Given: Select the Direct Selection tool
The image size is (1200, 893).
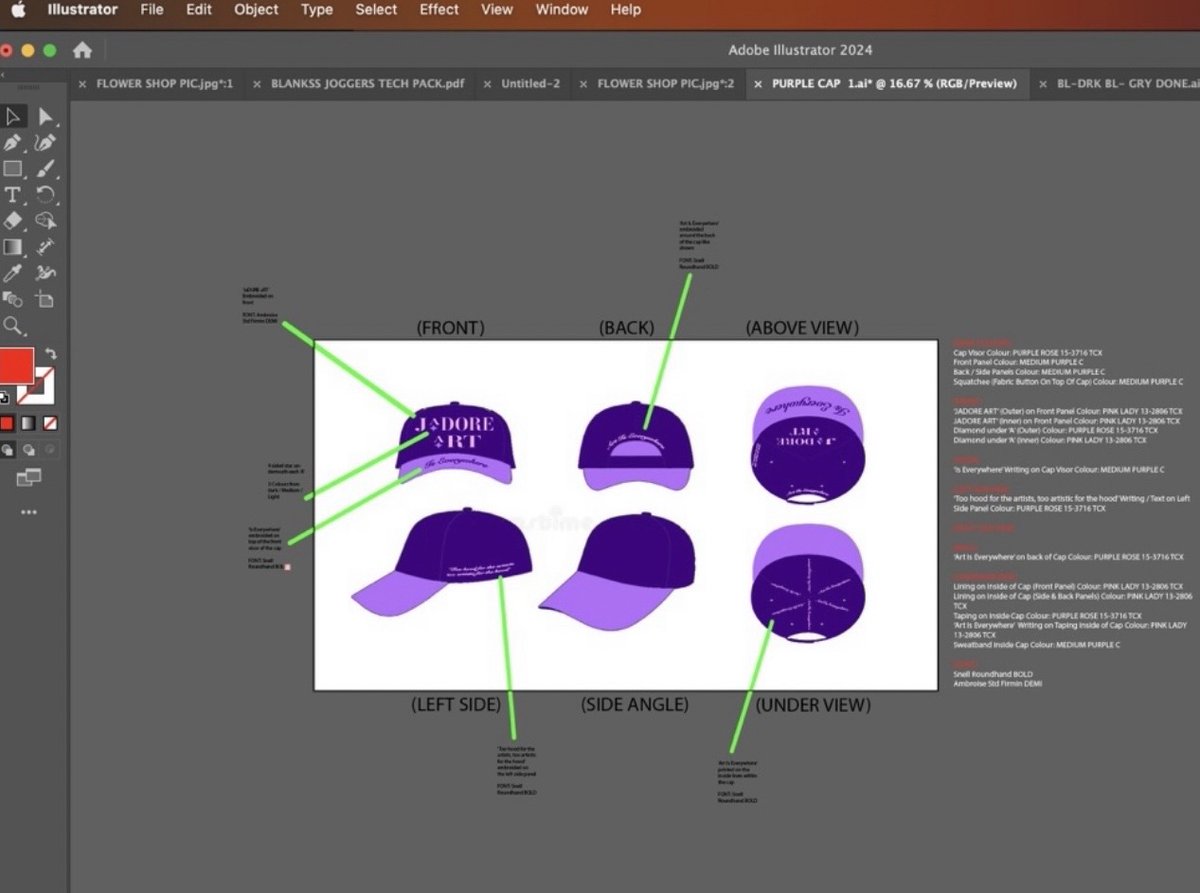Looking at the screenshot, I should tap(45, 117).
